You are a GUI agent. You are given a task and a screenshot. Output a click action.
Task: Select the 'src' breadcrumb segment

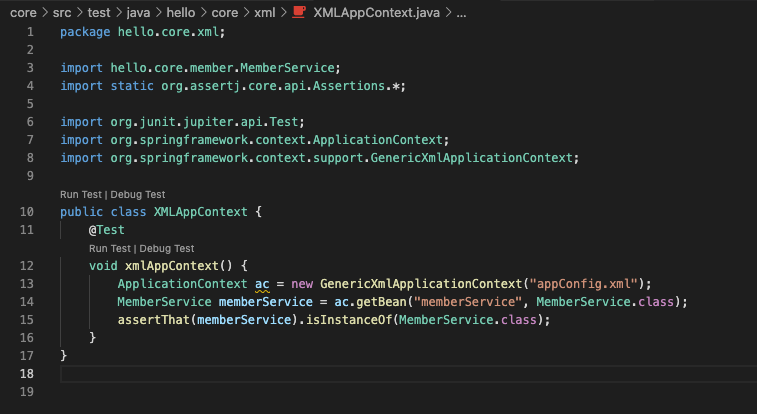click(62, 13)
